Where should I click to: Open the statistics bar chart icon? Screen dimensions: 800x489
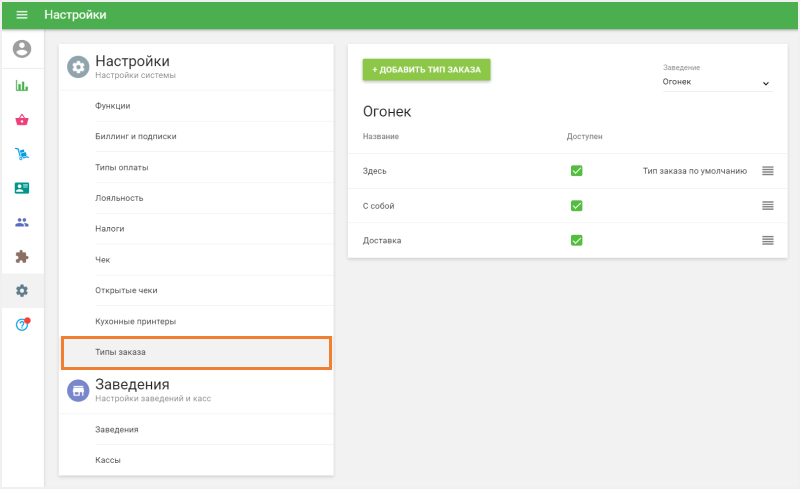[x=22, y=86]
